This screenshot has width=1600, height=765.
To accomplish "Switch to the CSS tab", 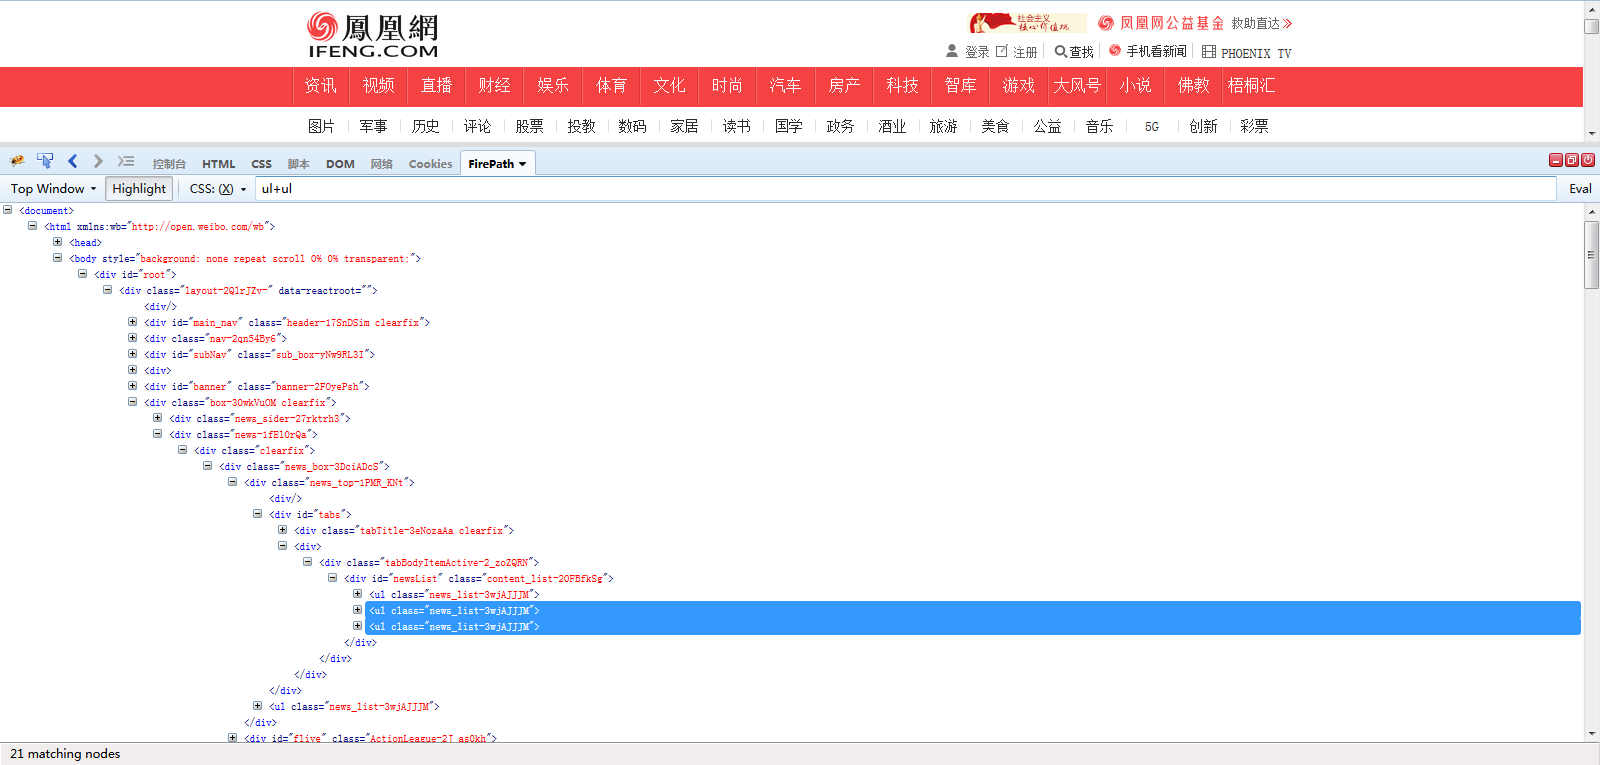I will pos(262,164).
